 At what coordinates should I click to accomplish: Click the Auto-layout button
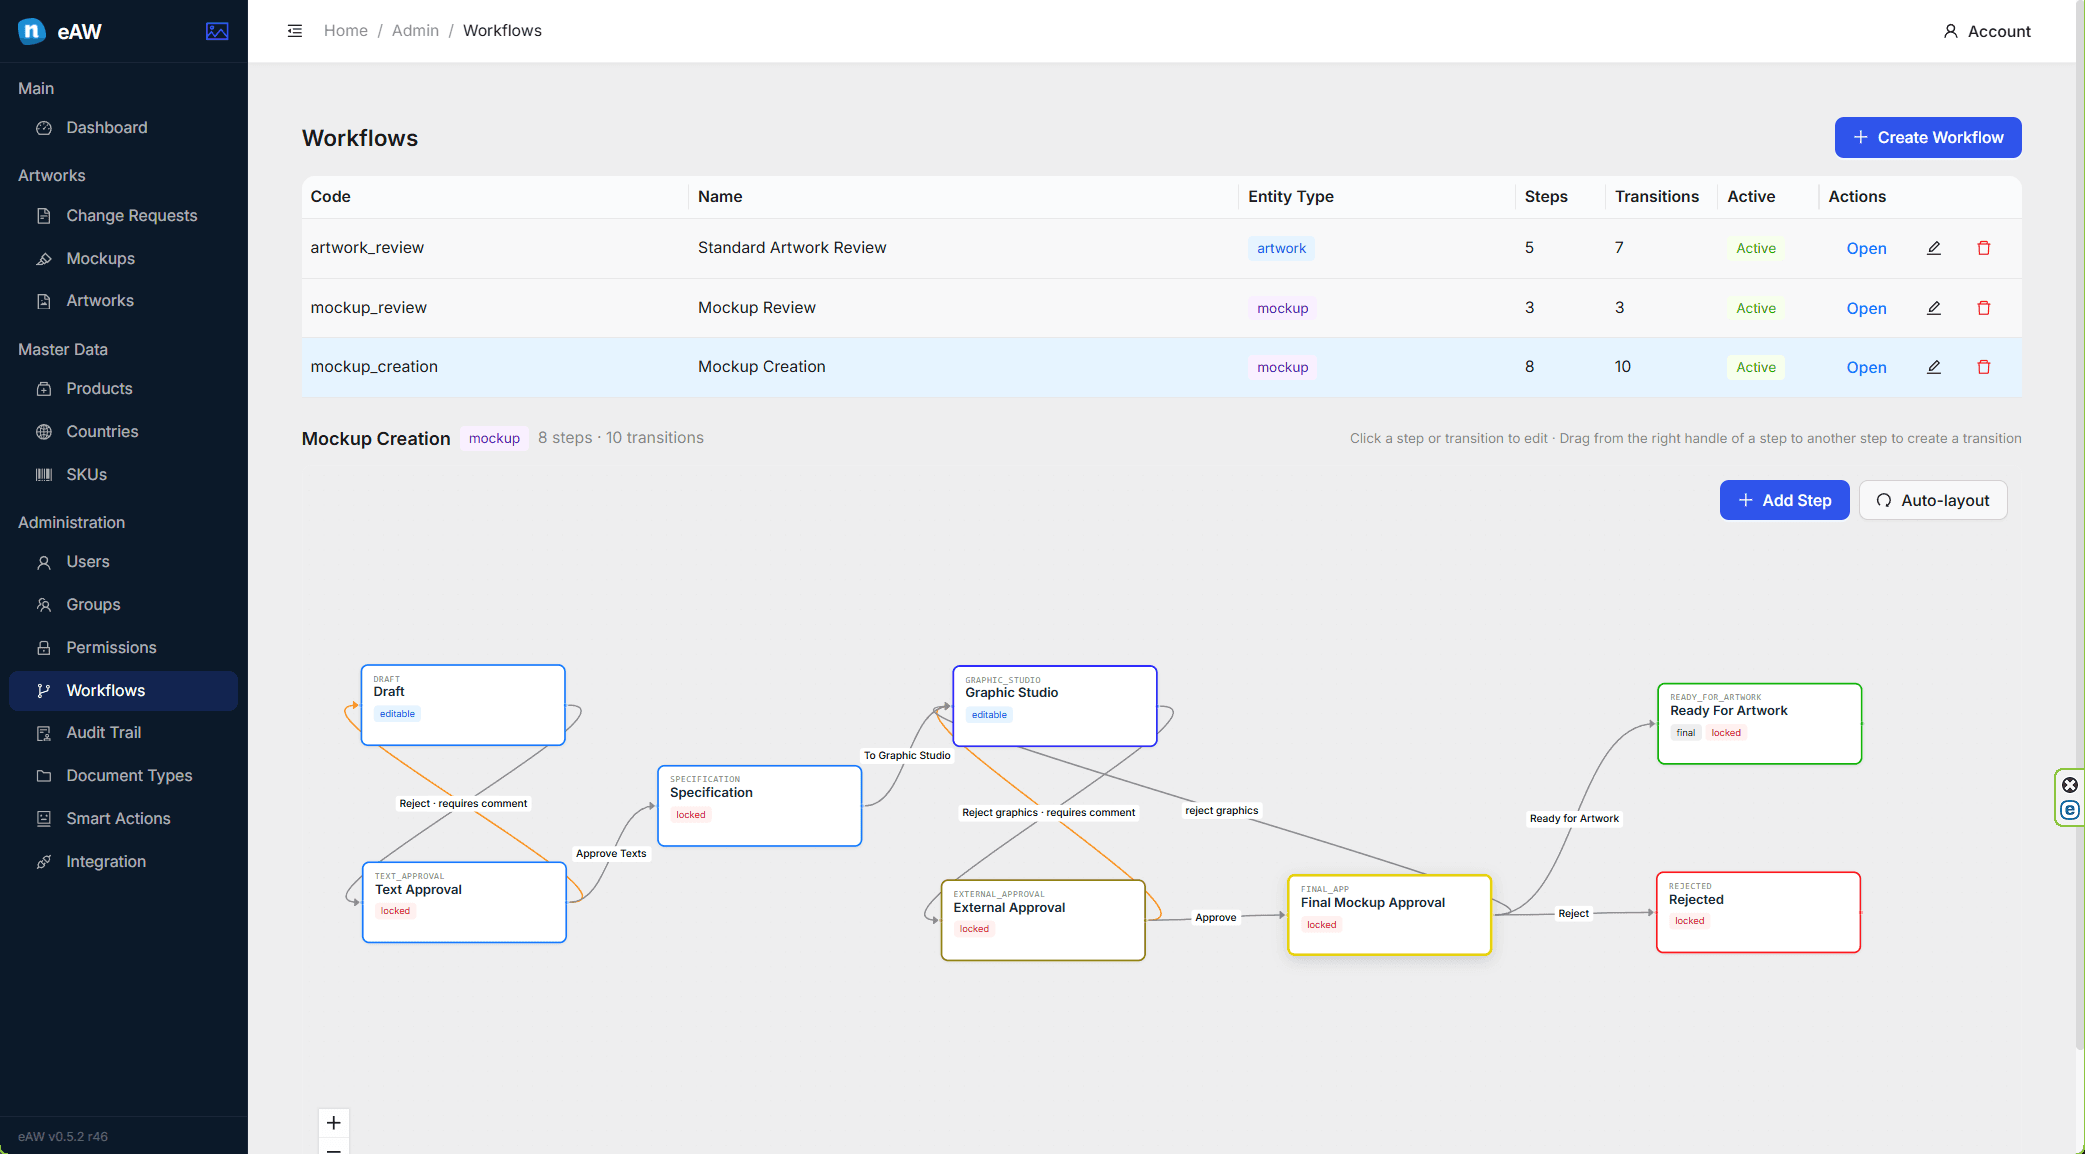tap(1933, 500)
